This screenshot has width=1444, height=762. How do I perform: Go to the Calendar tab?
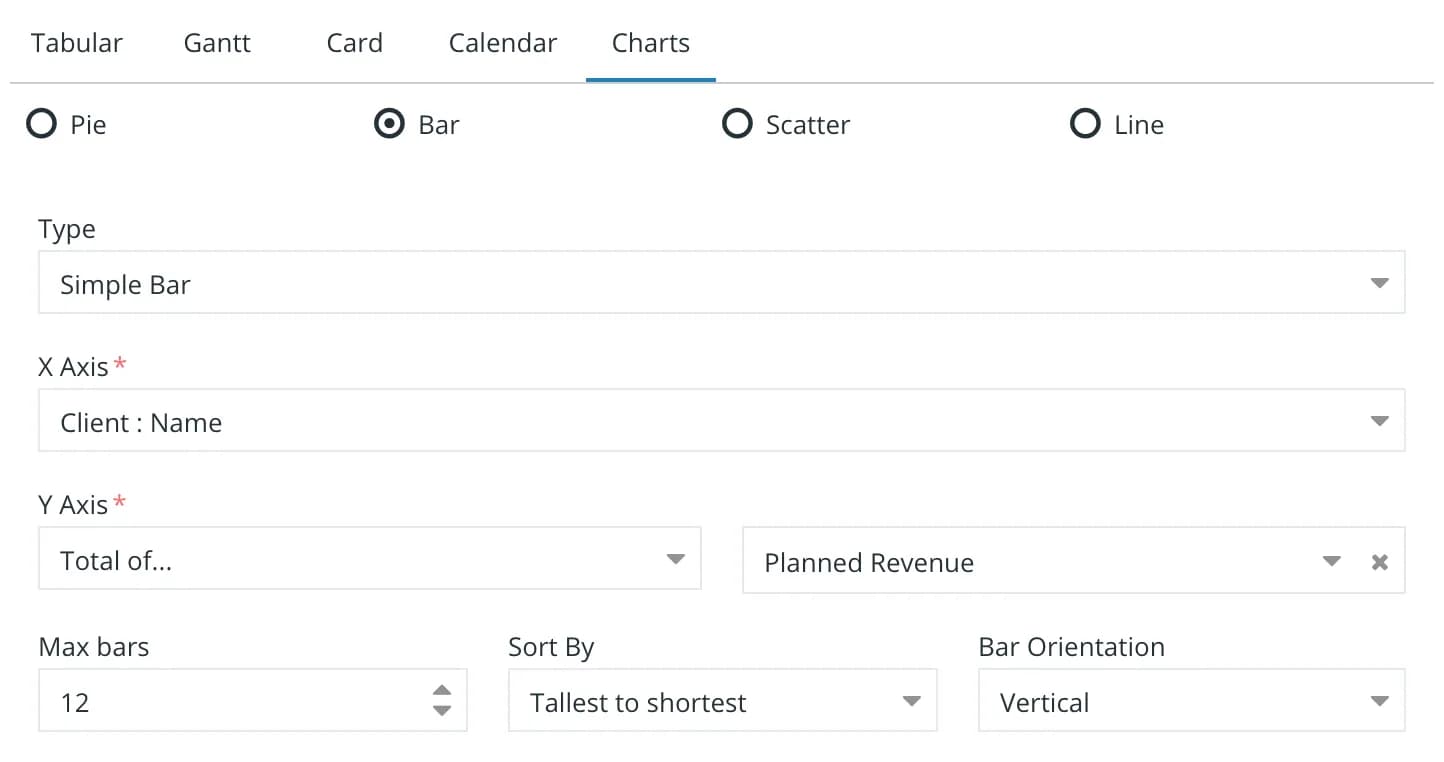pyautogui.click(x=503, y=43)
